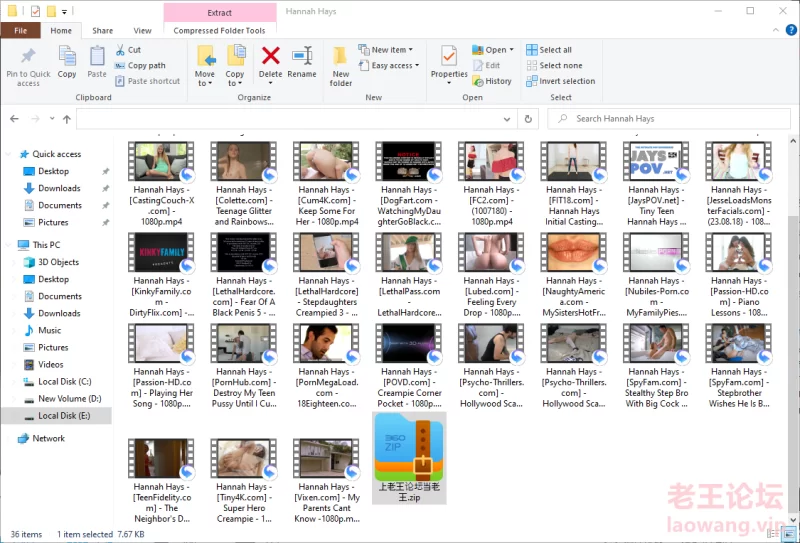Click the Copy icon in the Clipboard group

click(x=67, y=59)
